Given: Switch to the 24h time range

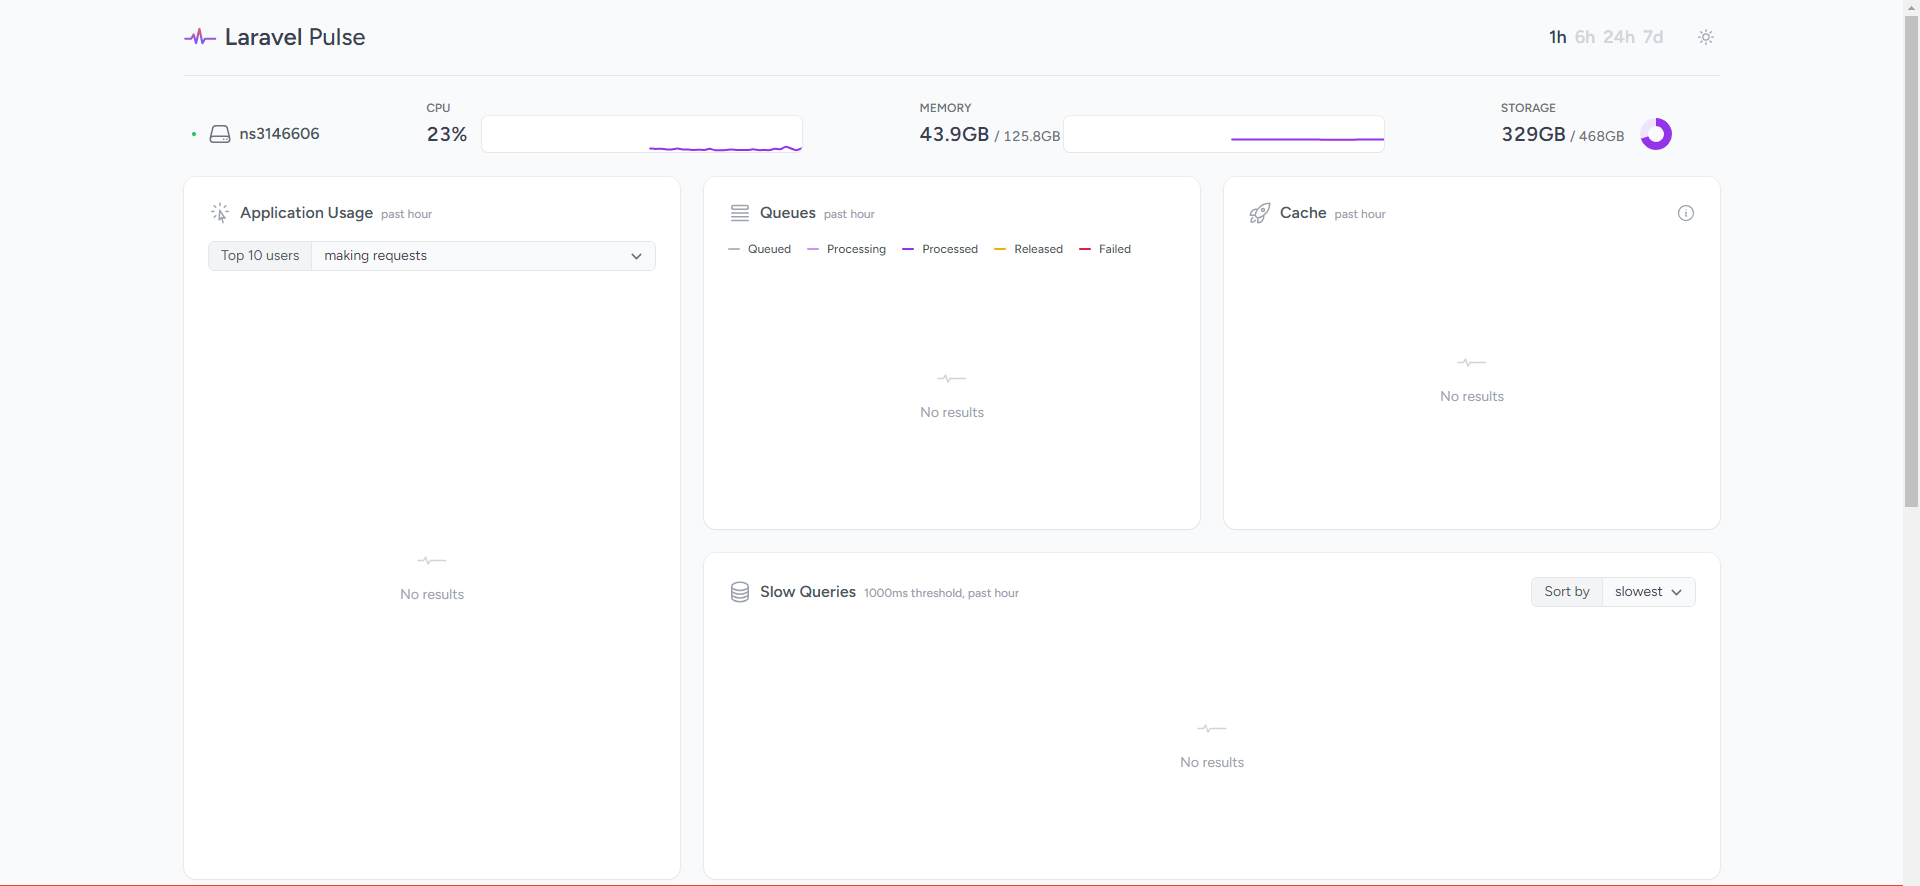Looking at the screenshot, I should click(1618, 37).
